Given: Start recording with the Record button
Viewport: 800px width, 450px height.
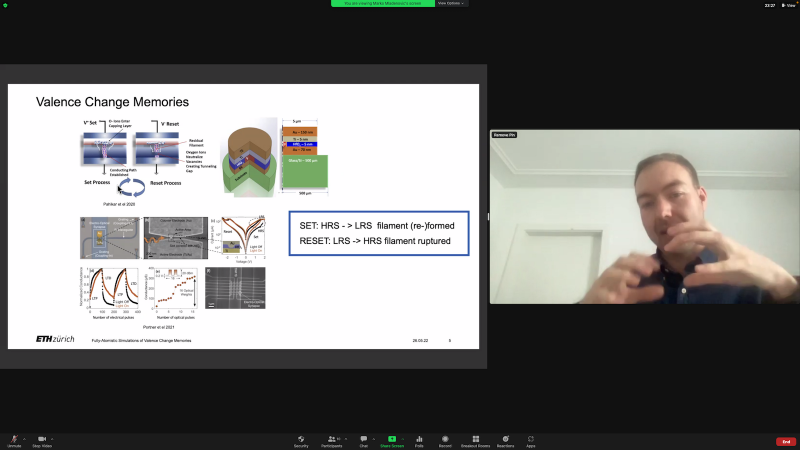Looking at the screenshot, I should click(445, 441).
